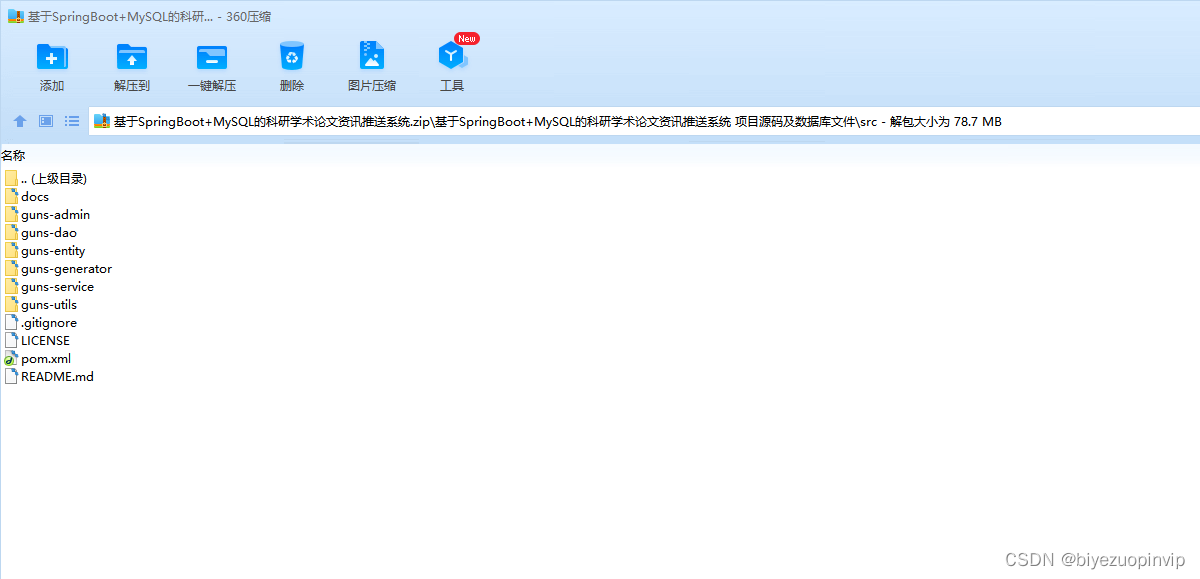Select the guns-service folder

[x=56, y=286]
